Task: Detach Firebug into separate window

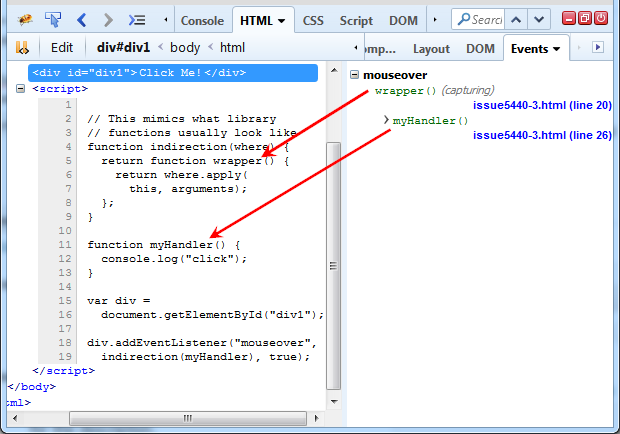Action: [585, 18]
